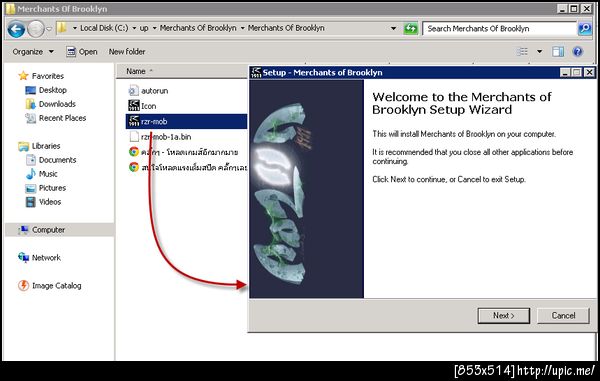
Task: Open Recent Places in navigation pane
Action: click(62, 118)
